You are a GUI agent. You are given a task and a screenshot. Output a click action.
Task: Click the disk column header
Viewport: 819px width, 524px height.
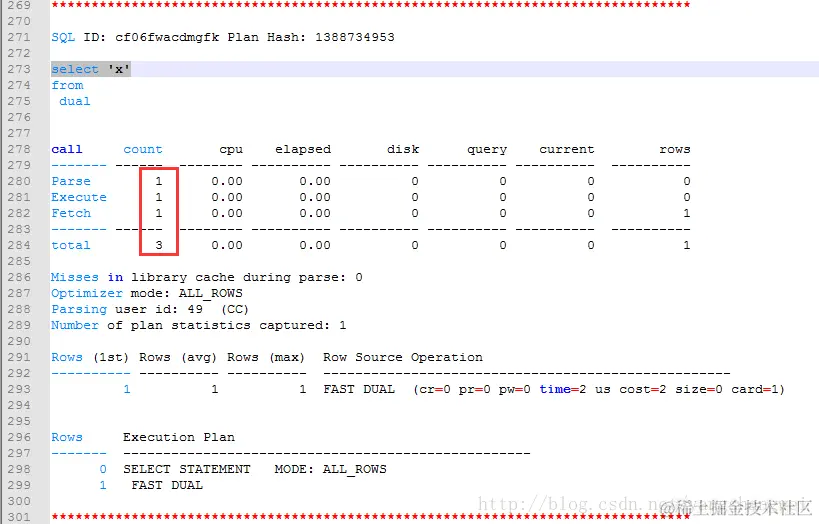pyautogui.click(x=403, y=149)
